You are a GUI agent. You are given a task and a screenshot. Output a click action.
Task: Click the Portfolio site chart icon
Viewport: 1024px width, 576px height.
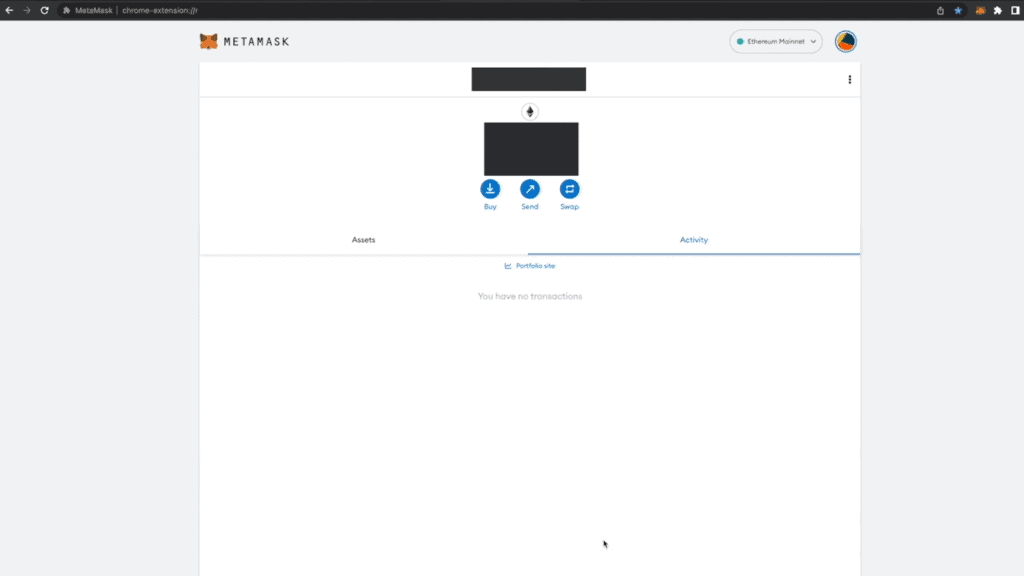tap(507, 265)
